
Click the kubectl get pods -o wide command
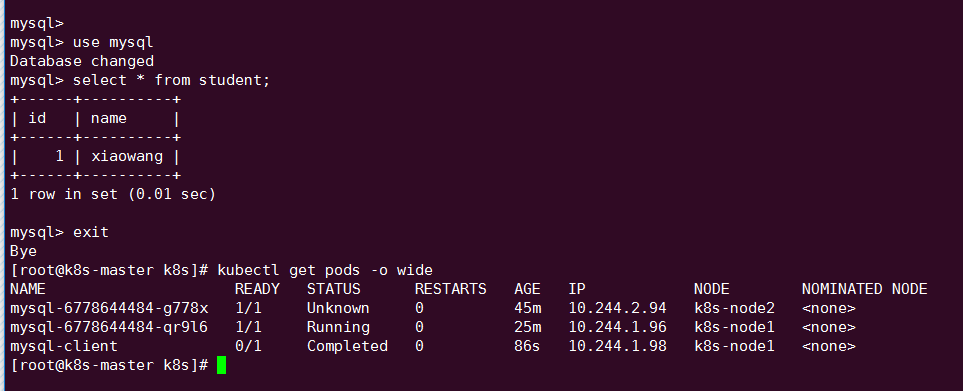tap(325, 270)
